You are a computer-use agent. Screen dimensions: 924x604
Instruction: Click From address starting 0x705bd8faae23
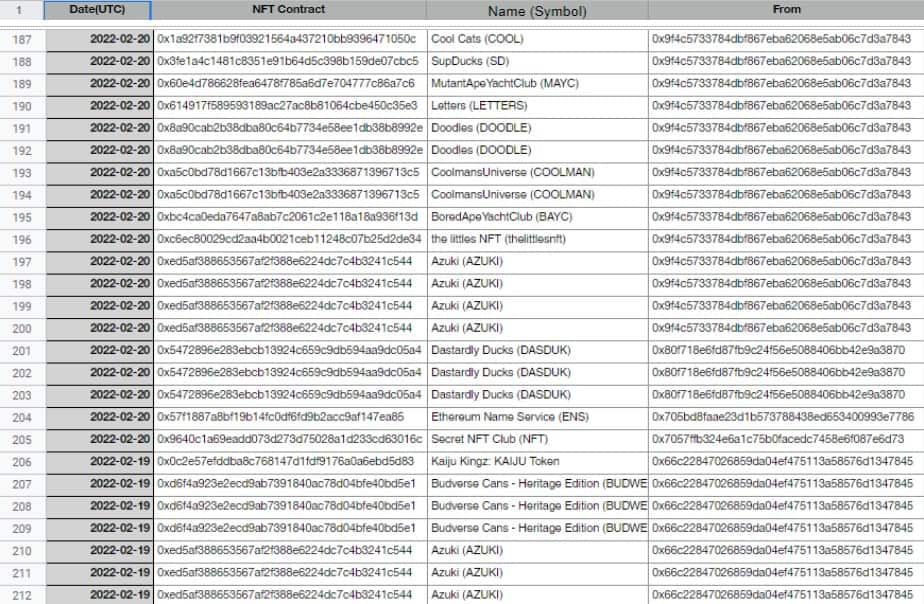tap(786, 417)
